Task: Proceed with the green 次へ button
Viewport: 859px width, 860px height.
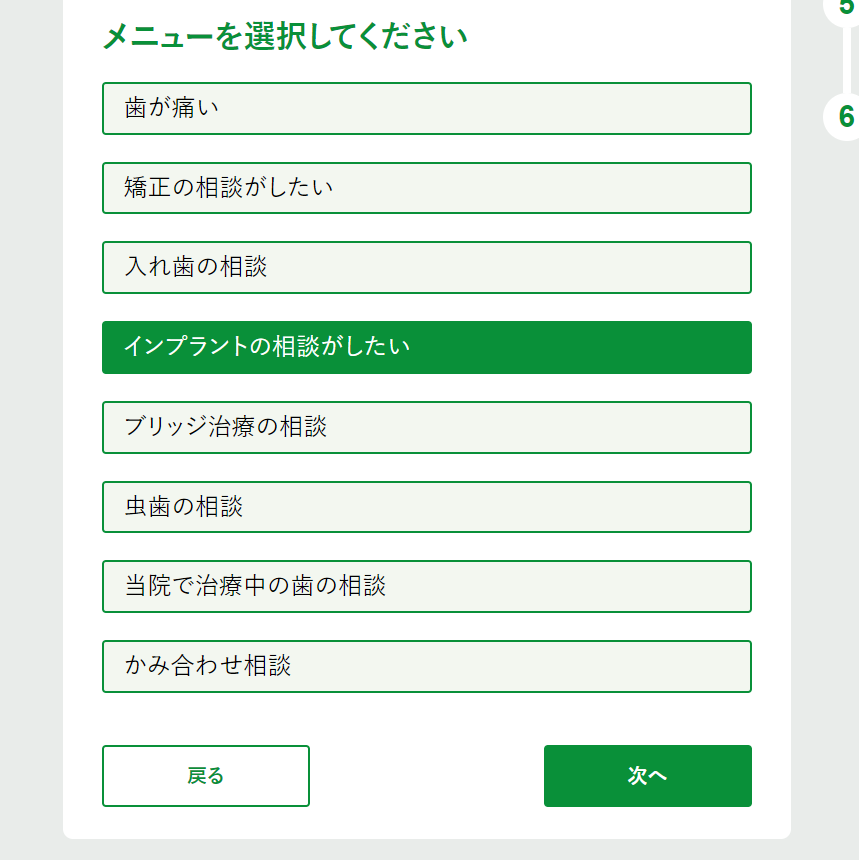Action: (x=647, y=776)
